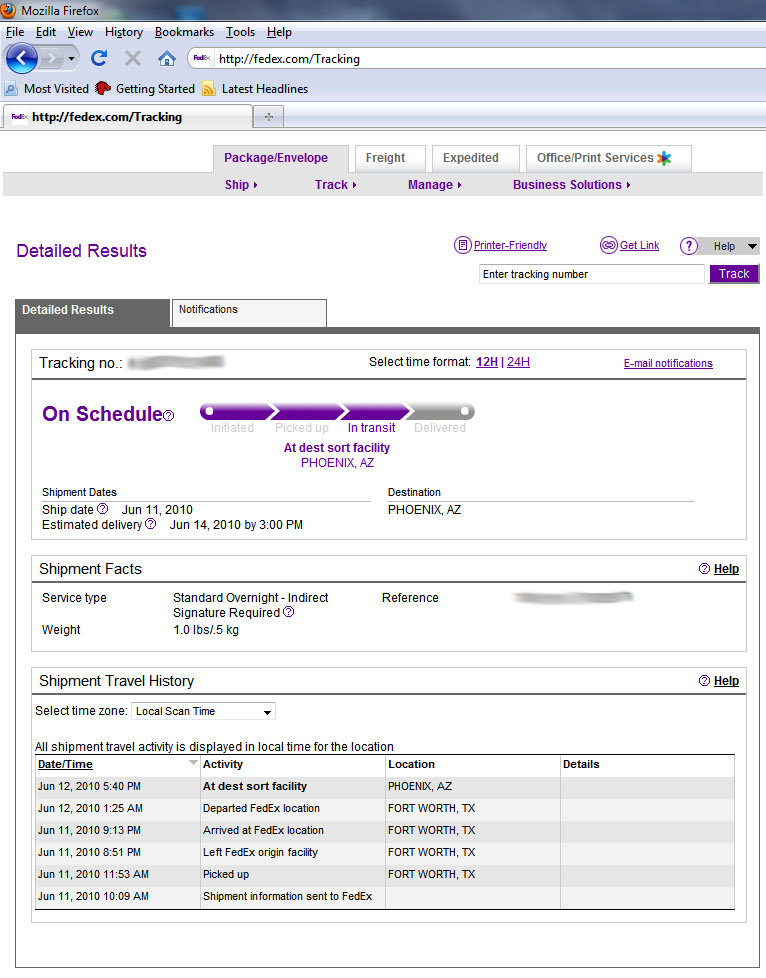Click the Home icon in toolbar
766x978 pixels.
tap(167, 59)
